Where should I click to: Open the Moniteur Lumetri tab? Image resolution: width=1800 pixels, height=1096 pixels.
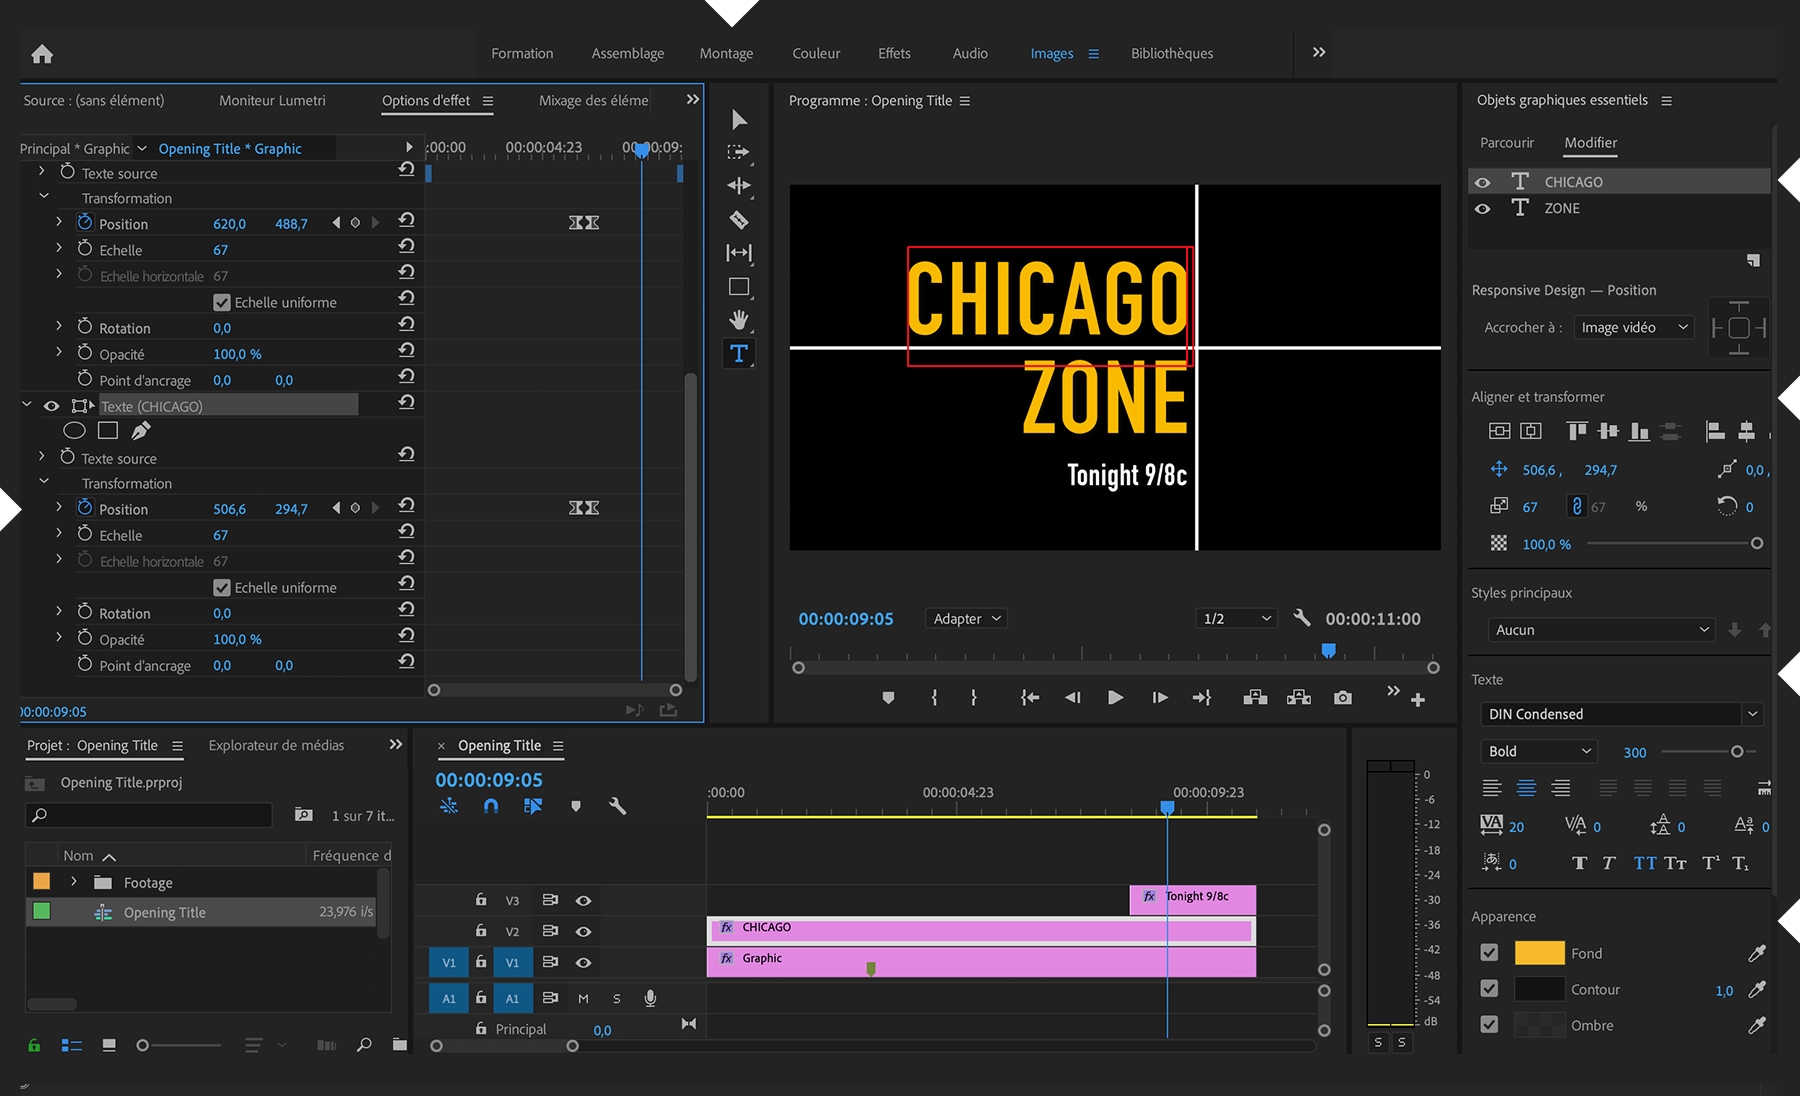point(271,100)
